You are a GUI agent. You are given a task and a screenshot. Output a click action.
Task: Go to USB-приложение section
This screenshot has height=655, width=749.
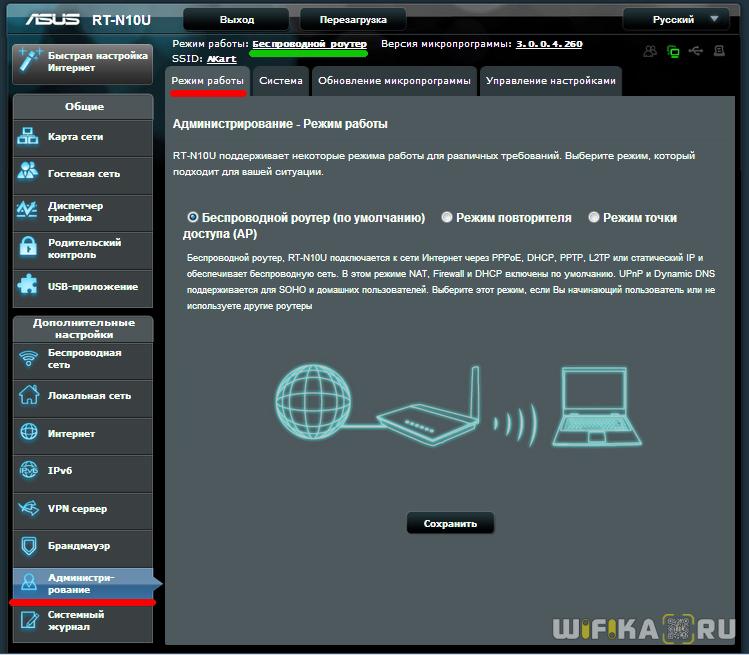pyautogui.click(x=83, y=287)
